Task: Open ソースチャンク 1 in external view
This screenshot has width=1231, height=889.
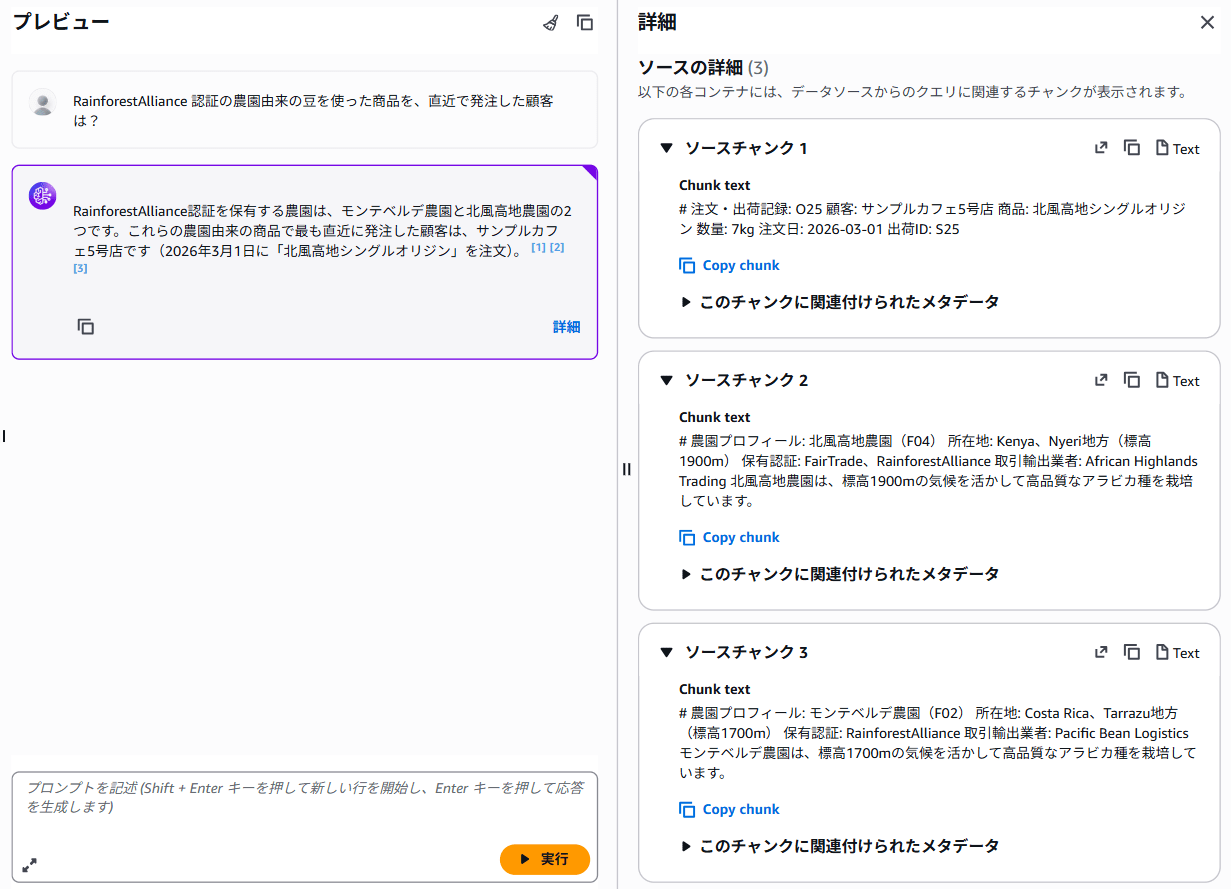Action: point(1101,148)
